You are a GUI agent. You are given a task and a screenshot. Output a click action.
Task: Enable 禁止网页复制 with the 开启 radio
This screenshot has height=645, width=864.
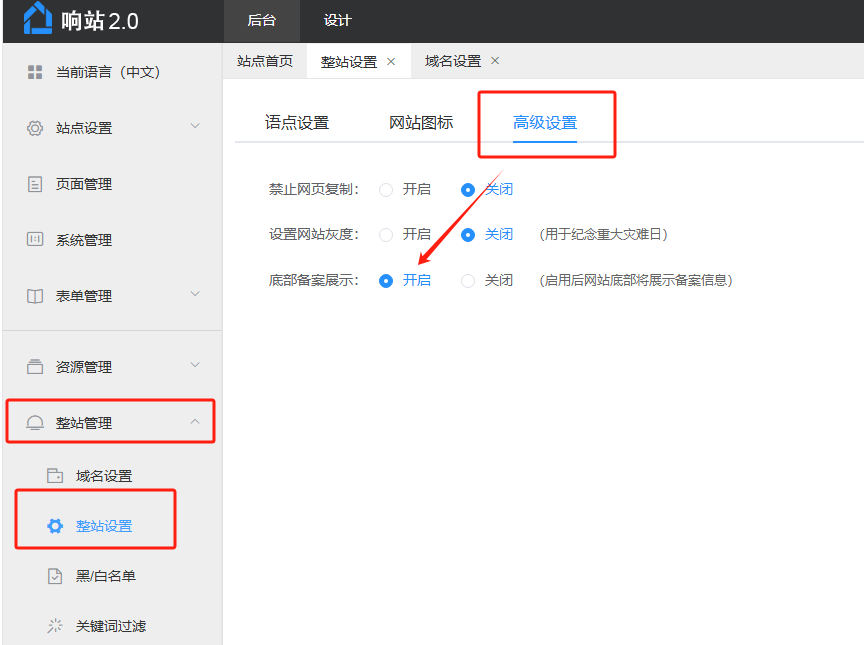click(x=386, y=190)
